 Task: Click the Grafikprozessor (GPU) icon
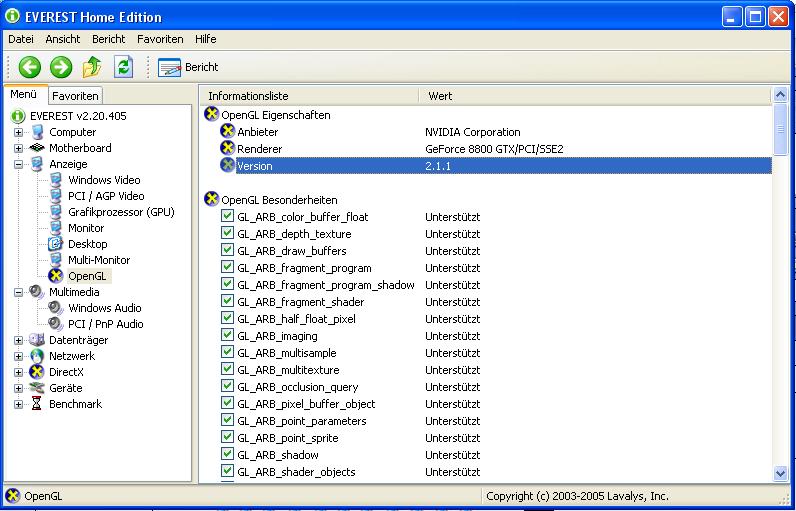(x=56, y=212)
